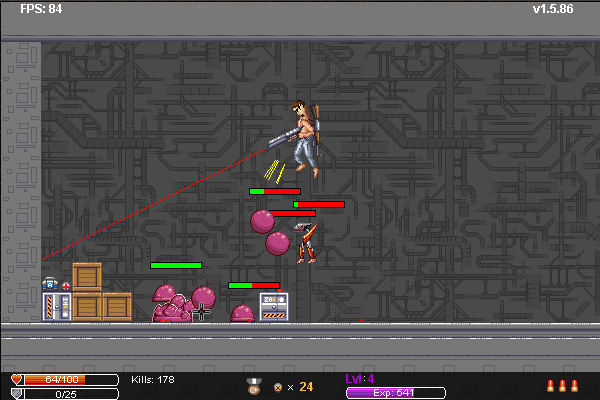Open the supply cabinet labeled 20
This screenshot has height=400, width=600.
pyautogui.click(x=274, y=307)
